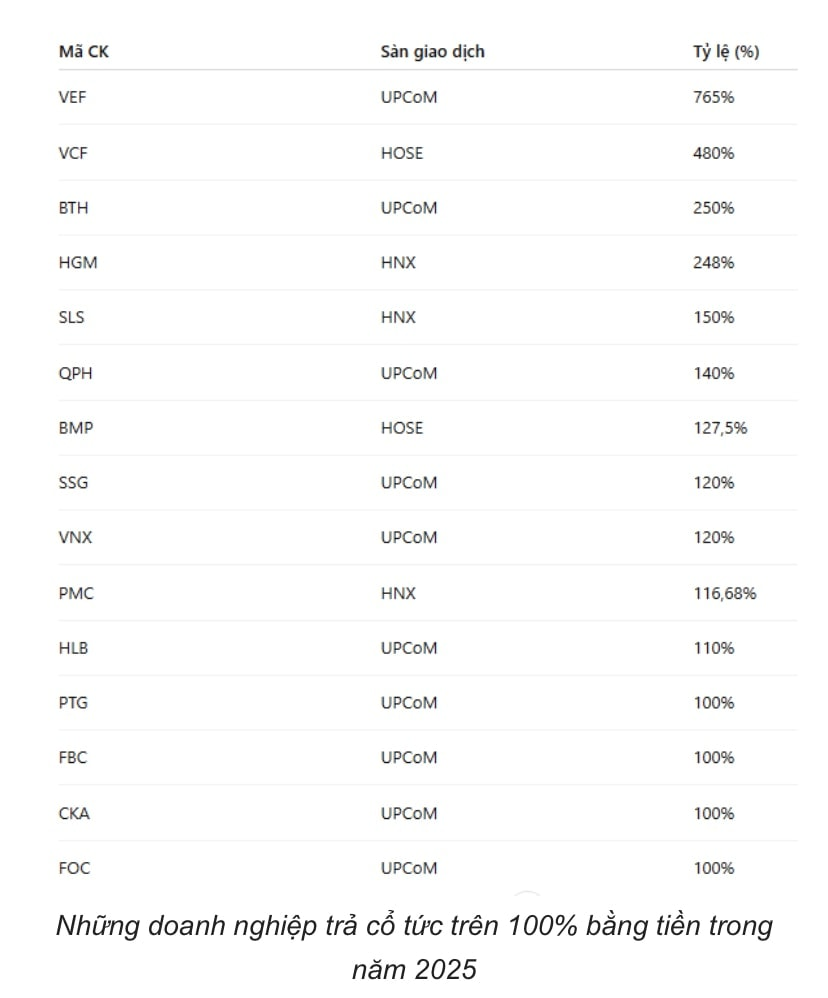Select the BMP stock code

click(76, 428)
